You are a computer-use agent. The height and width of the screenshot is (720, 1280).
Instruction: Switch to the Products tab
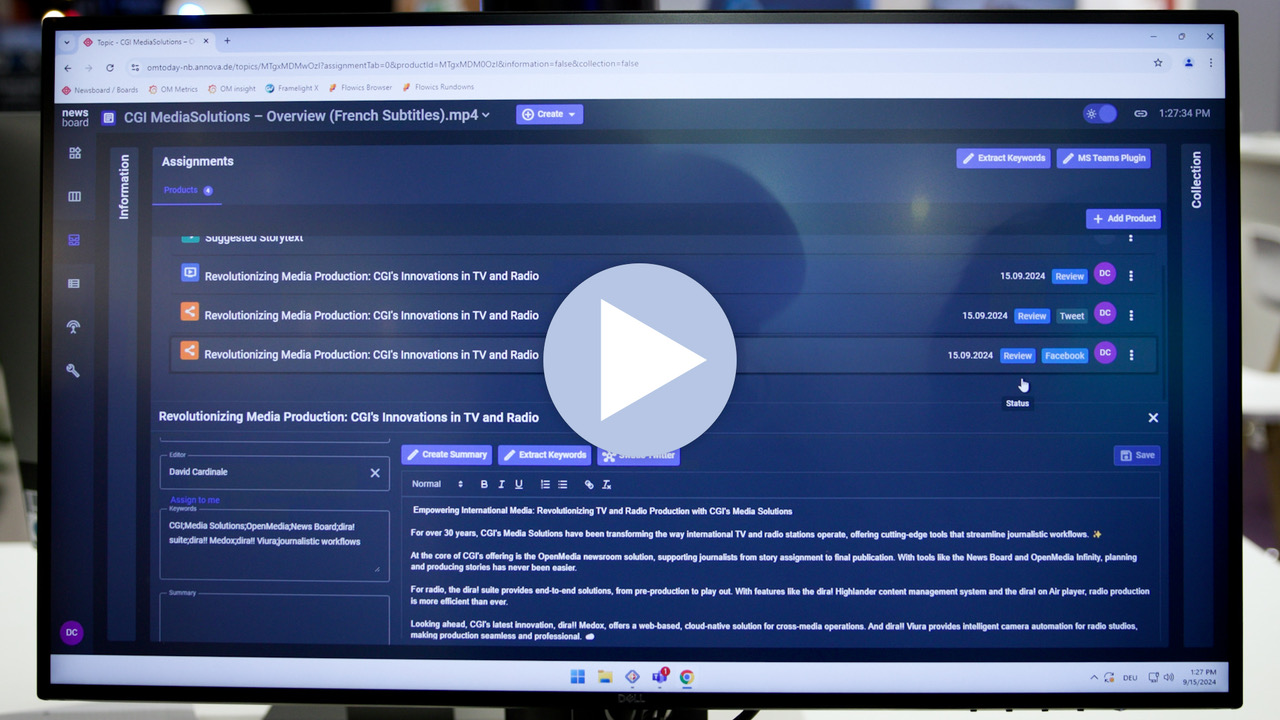click(181, 190)
